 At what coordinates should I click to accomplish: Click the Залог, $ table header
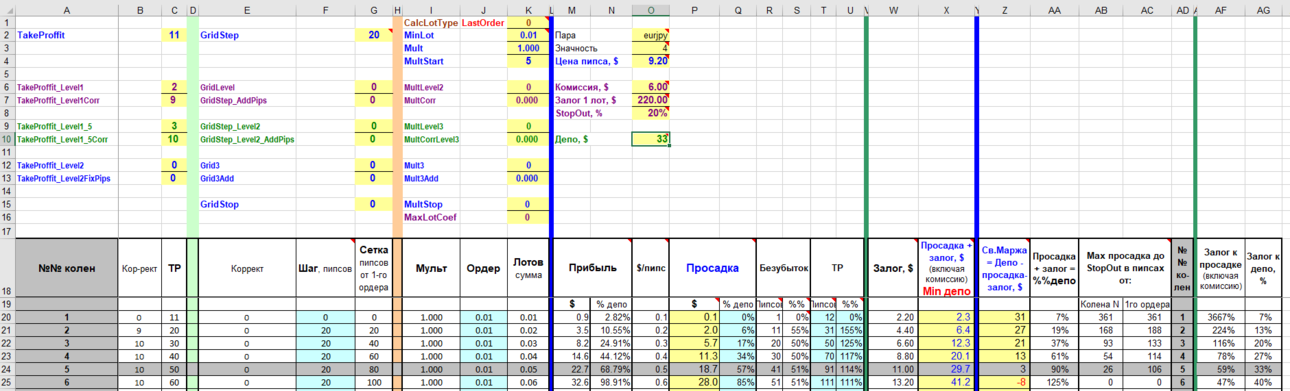893,269
